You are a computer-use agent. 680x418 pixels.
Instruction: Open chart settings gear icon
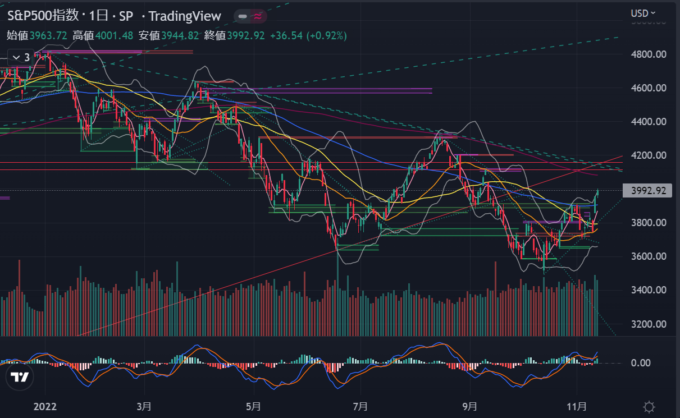point(650,406)
